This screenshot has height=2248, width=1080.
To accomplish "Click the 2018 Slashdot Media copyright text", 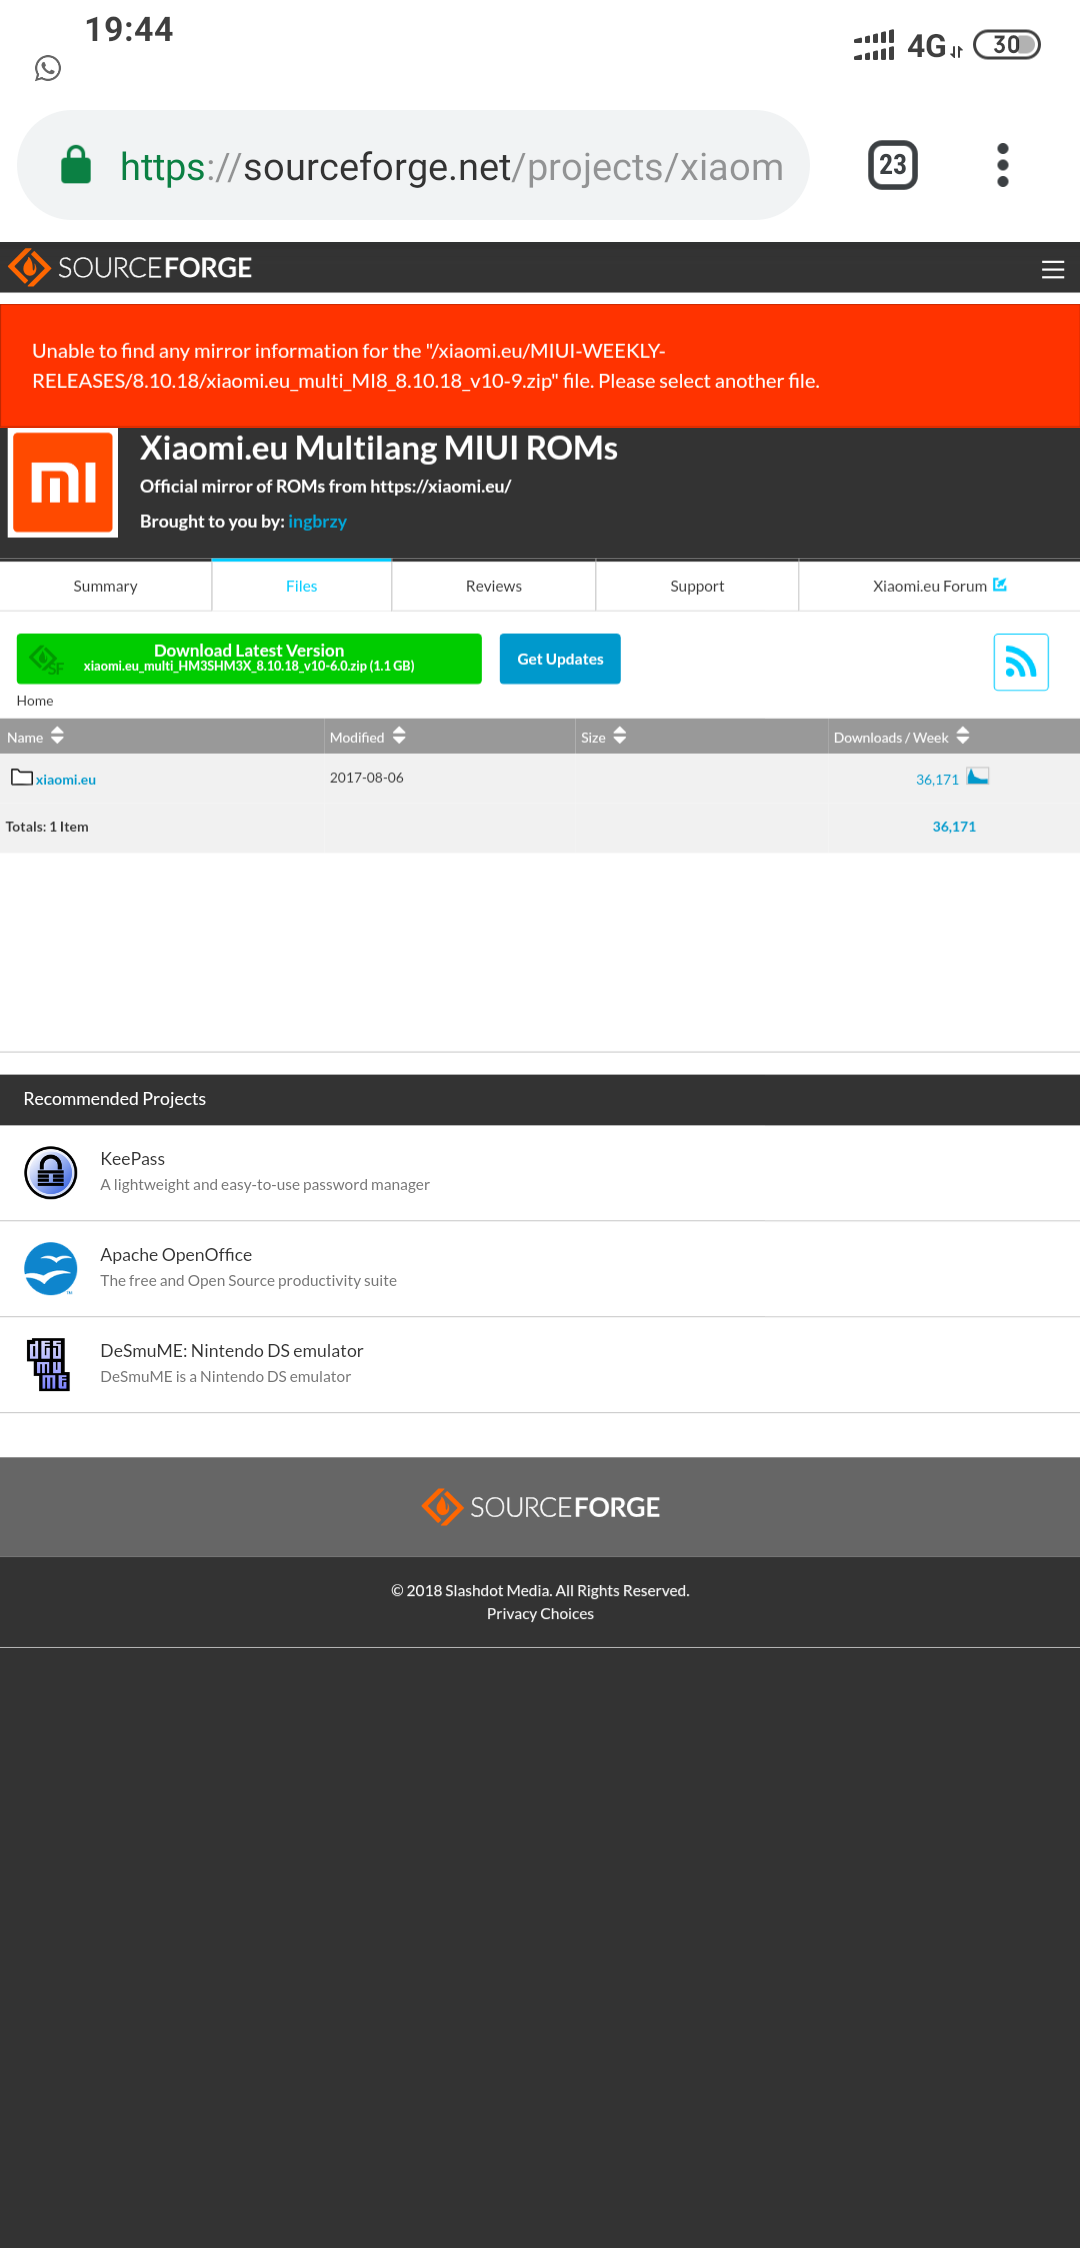I will point(540,1590).
